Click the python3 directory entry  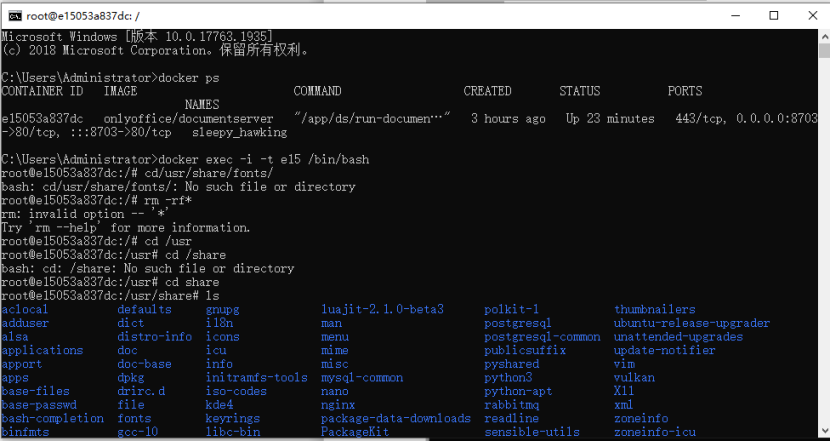[x=508, y=378]
